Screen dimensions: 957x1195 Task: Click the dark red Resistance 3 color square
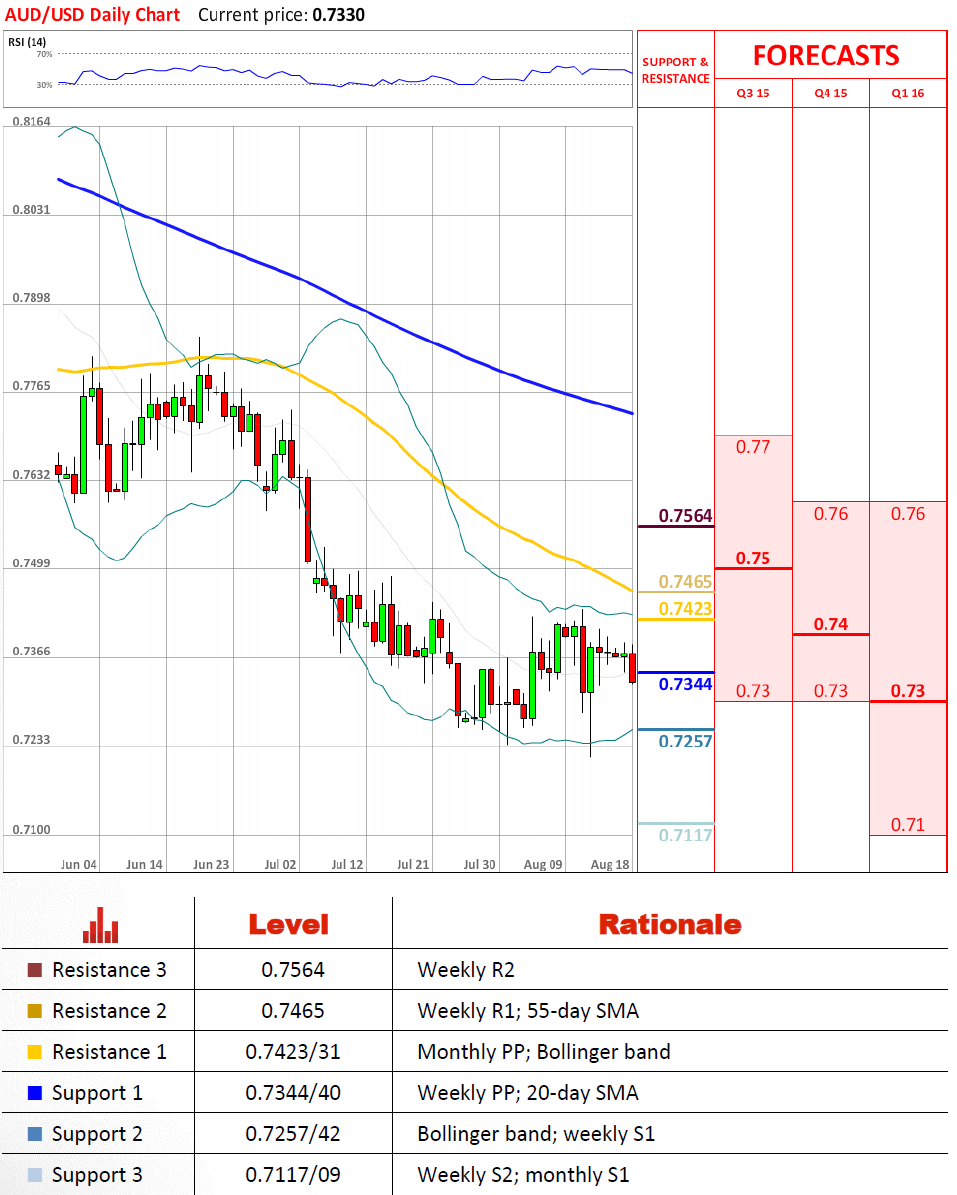pyautogui.click(x=35, y=970)
